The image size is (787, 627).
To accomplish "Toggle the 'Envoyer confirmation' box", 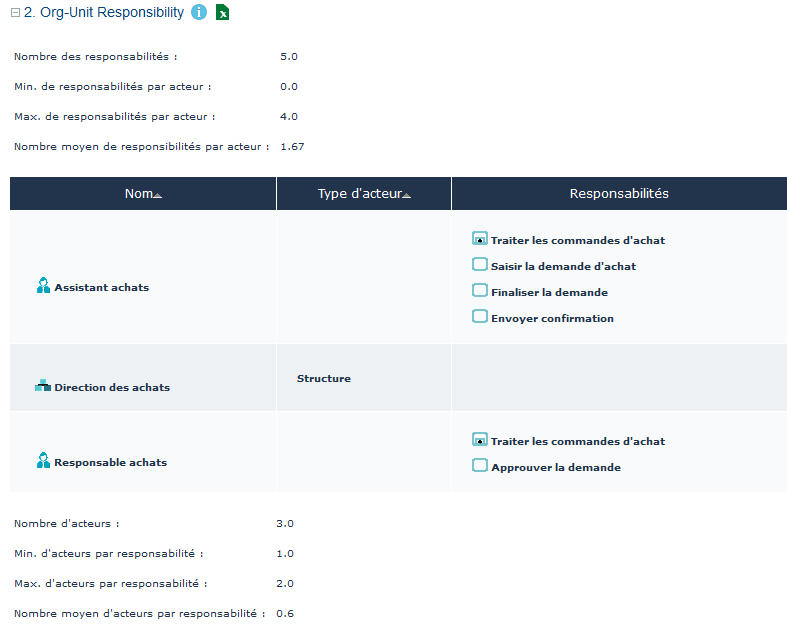I will pos(480,317).
